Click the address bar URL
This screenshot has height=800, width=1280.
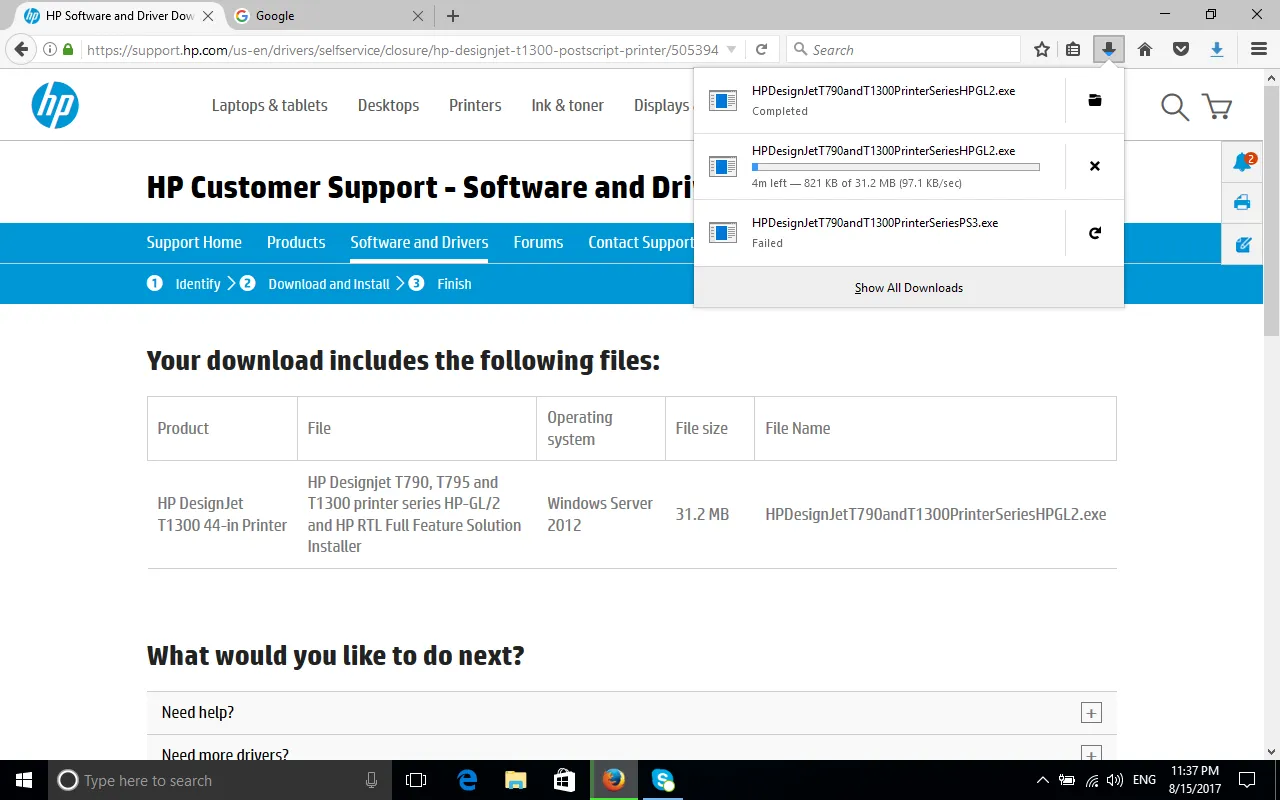pos(402,49)
